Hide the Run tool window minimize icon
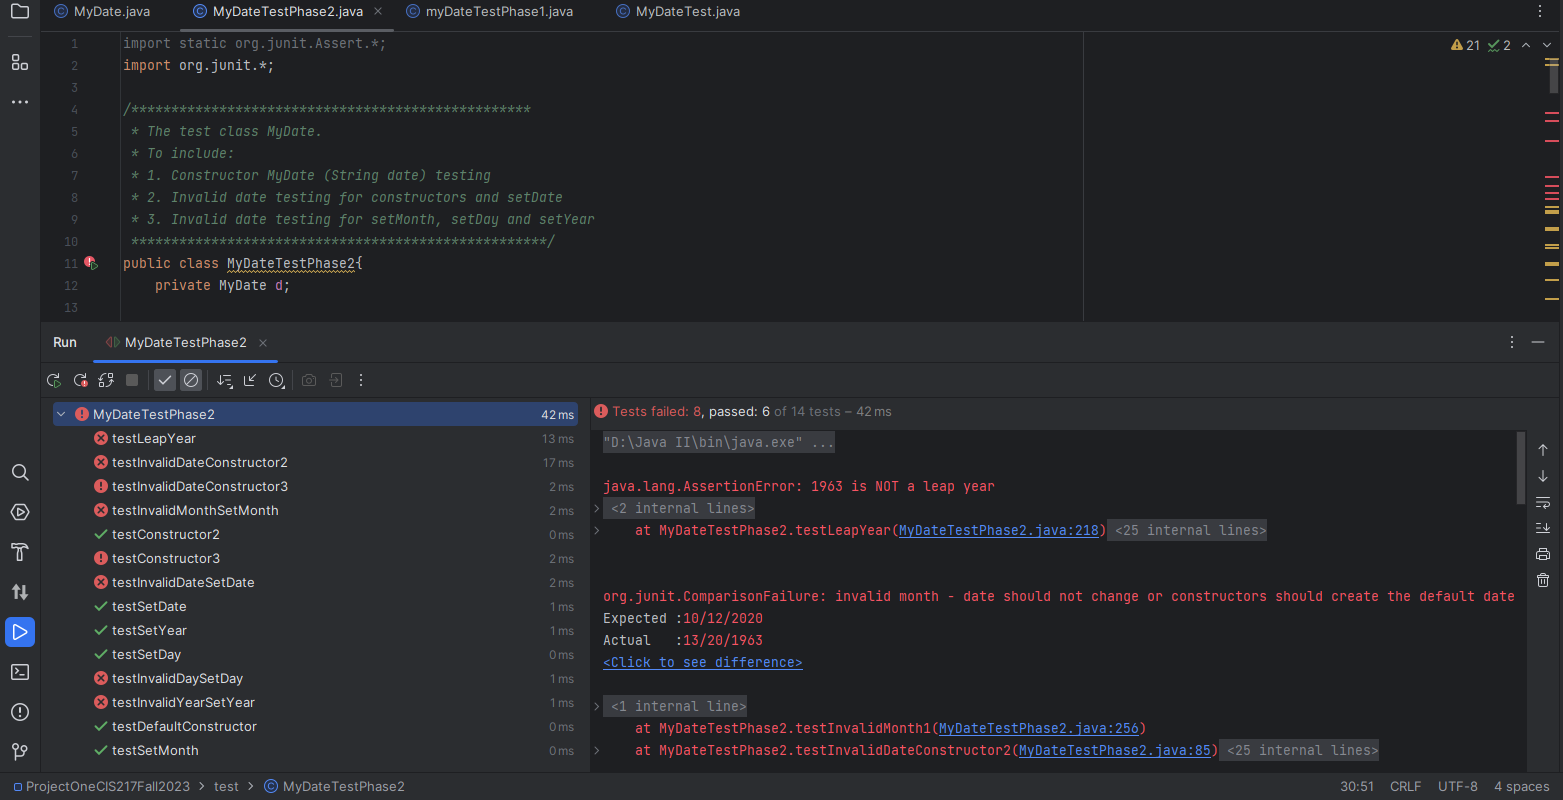1563x800 pixels. 1538,342
